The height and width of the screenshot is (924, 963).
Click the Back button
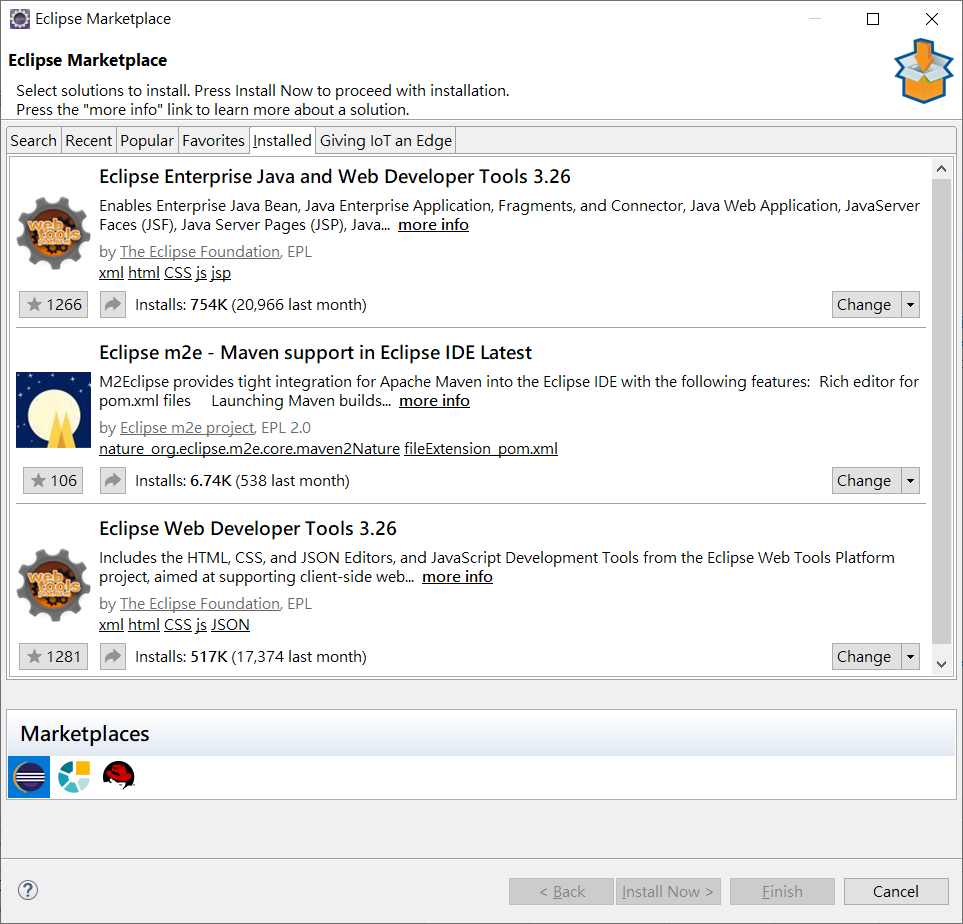click(561, 891)
